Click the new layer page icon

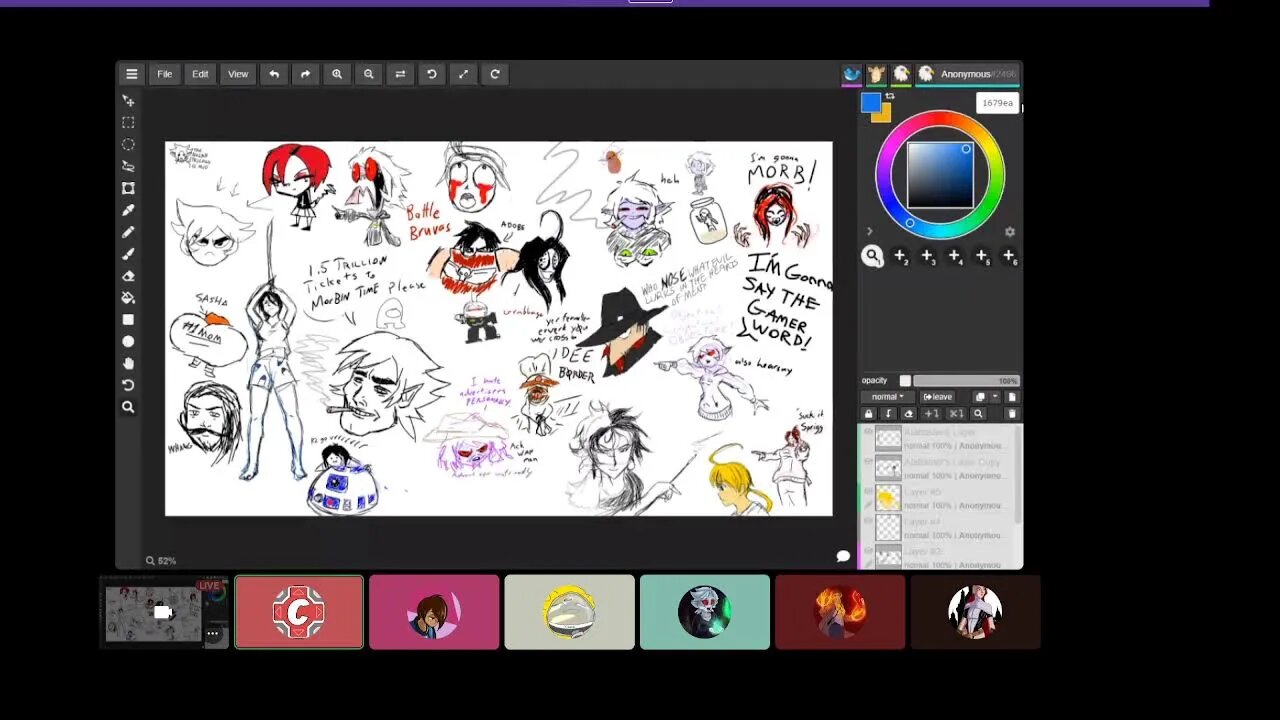click(x=1012, y=397)
